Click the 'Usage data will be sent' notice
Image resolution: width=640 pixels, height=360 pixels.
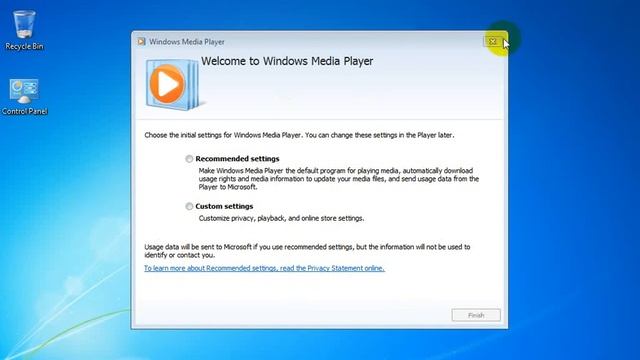tap(307, 251)
